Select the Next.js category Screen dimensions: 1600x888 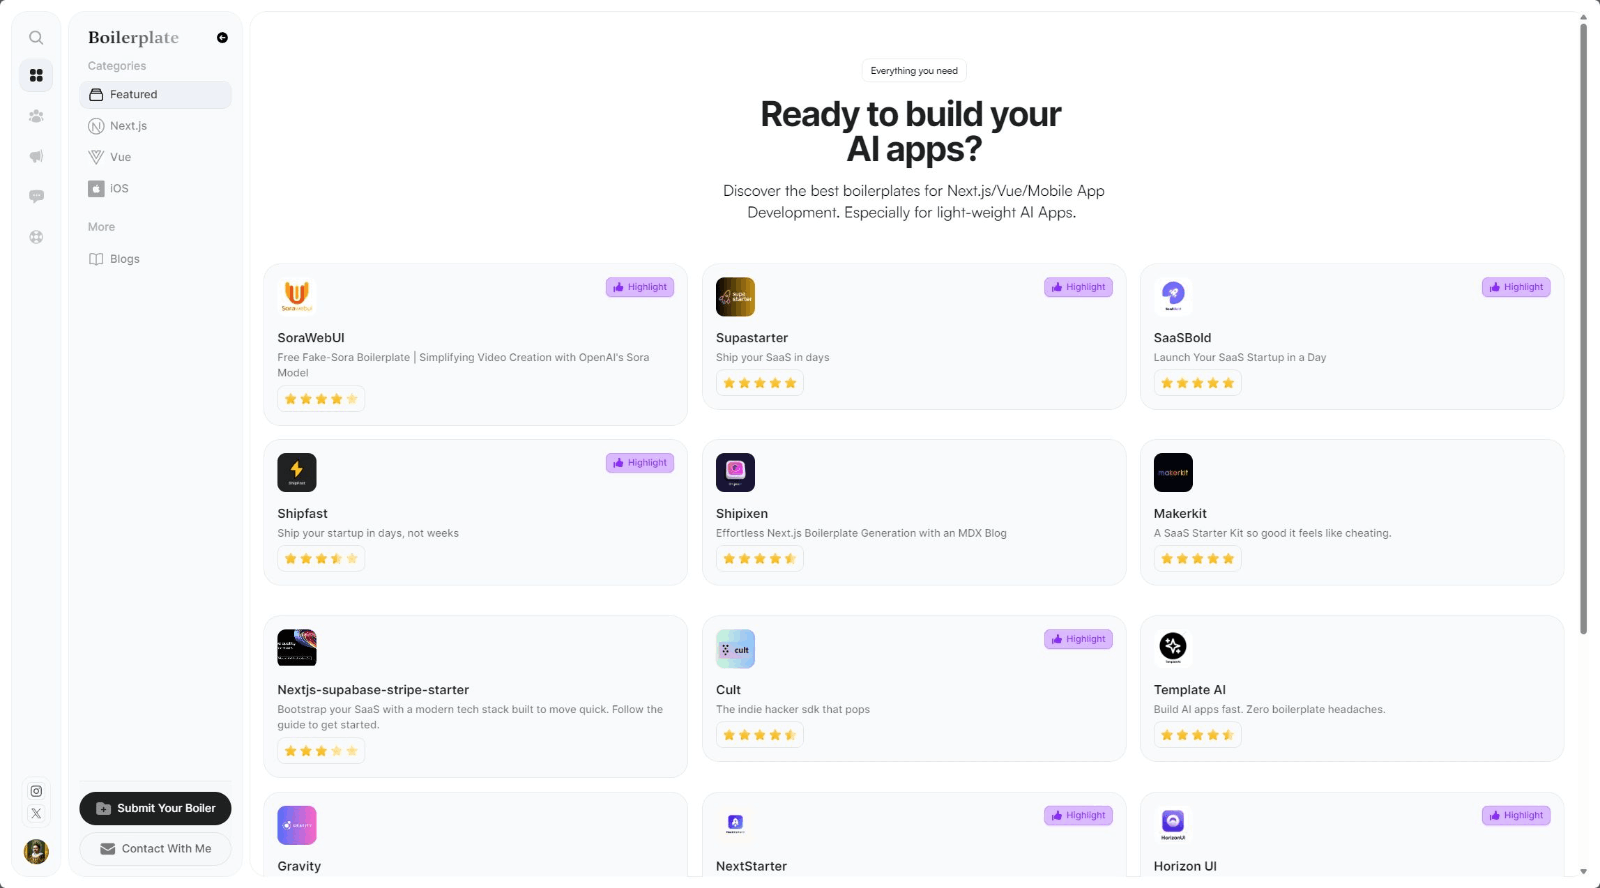point(155,126)
